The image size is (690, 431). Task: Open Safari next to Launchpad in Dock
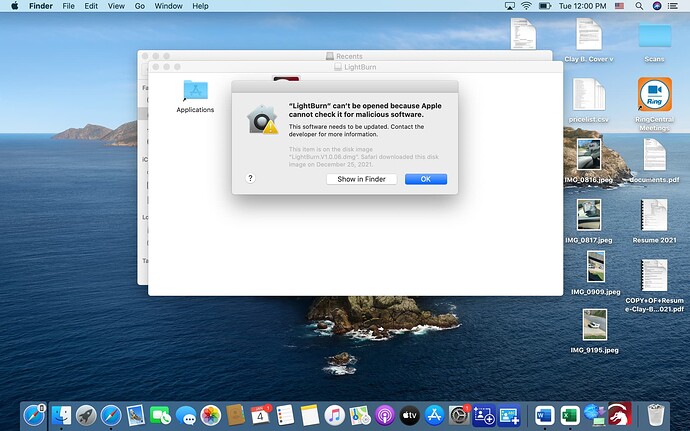tap(111, 415)
